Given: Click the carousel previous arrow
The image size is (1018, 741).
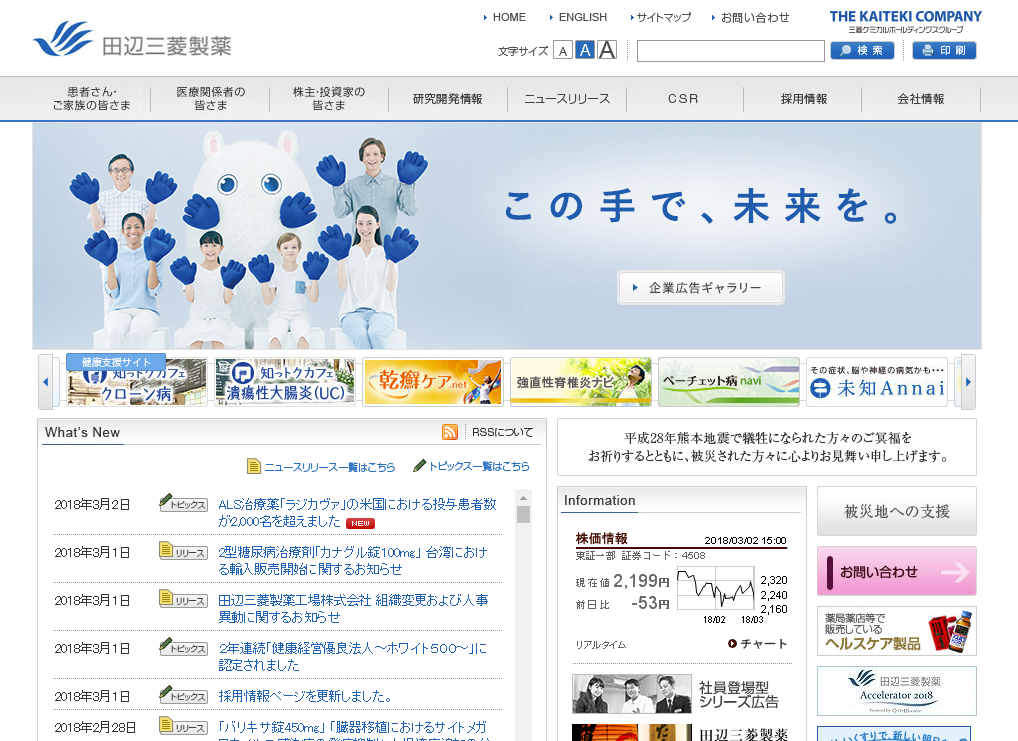Looking at the screenshot, I should click(x=45, y=382).
